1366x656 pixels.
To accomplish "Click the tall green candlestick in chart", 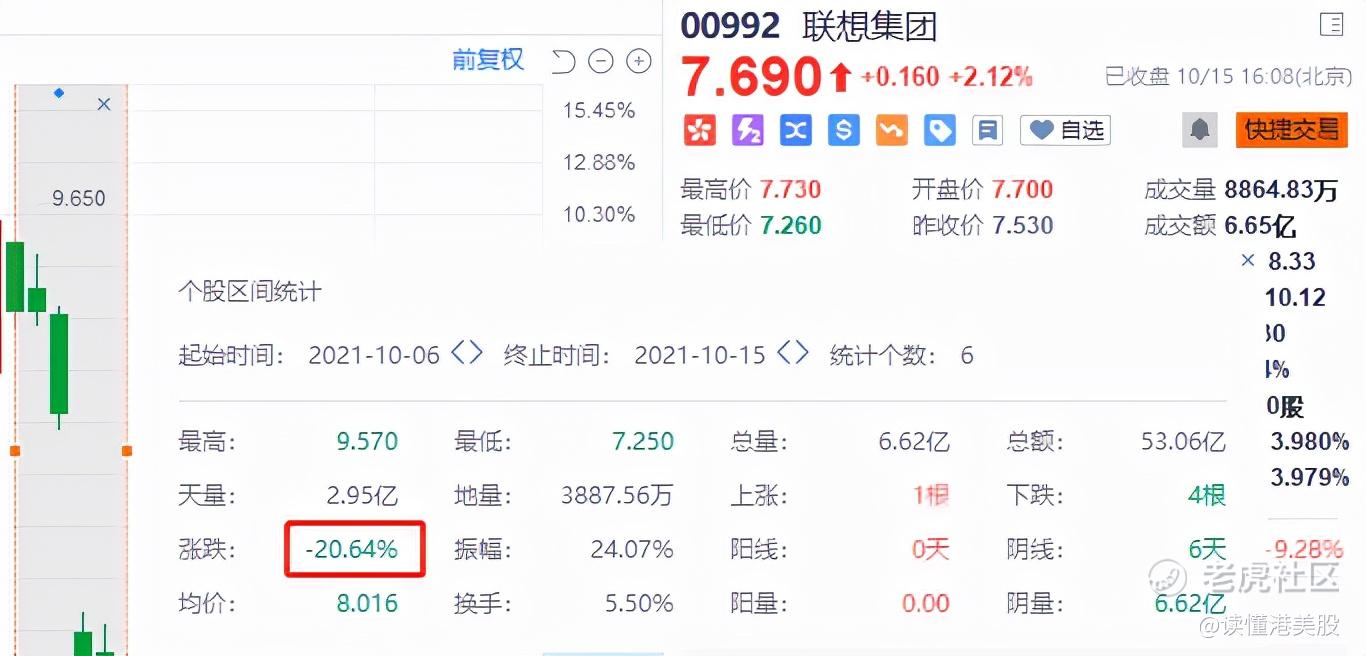I will tap(59, 365).
